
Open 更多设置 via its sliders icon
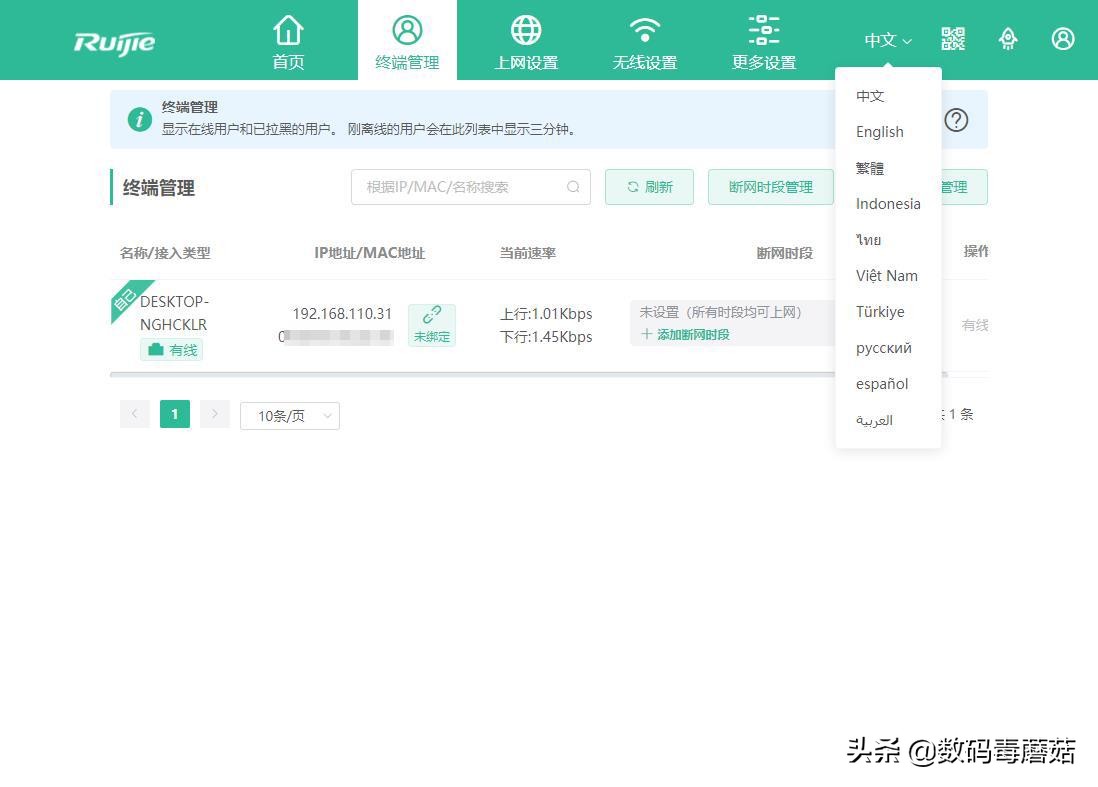pos(763,29)
